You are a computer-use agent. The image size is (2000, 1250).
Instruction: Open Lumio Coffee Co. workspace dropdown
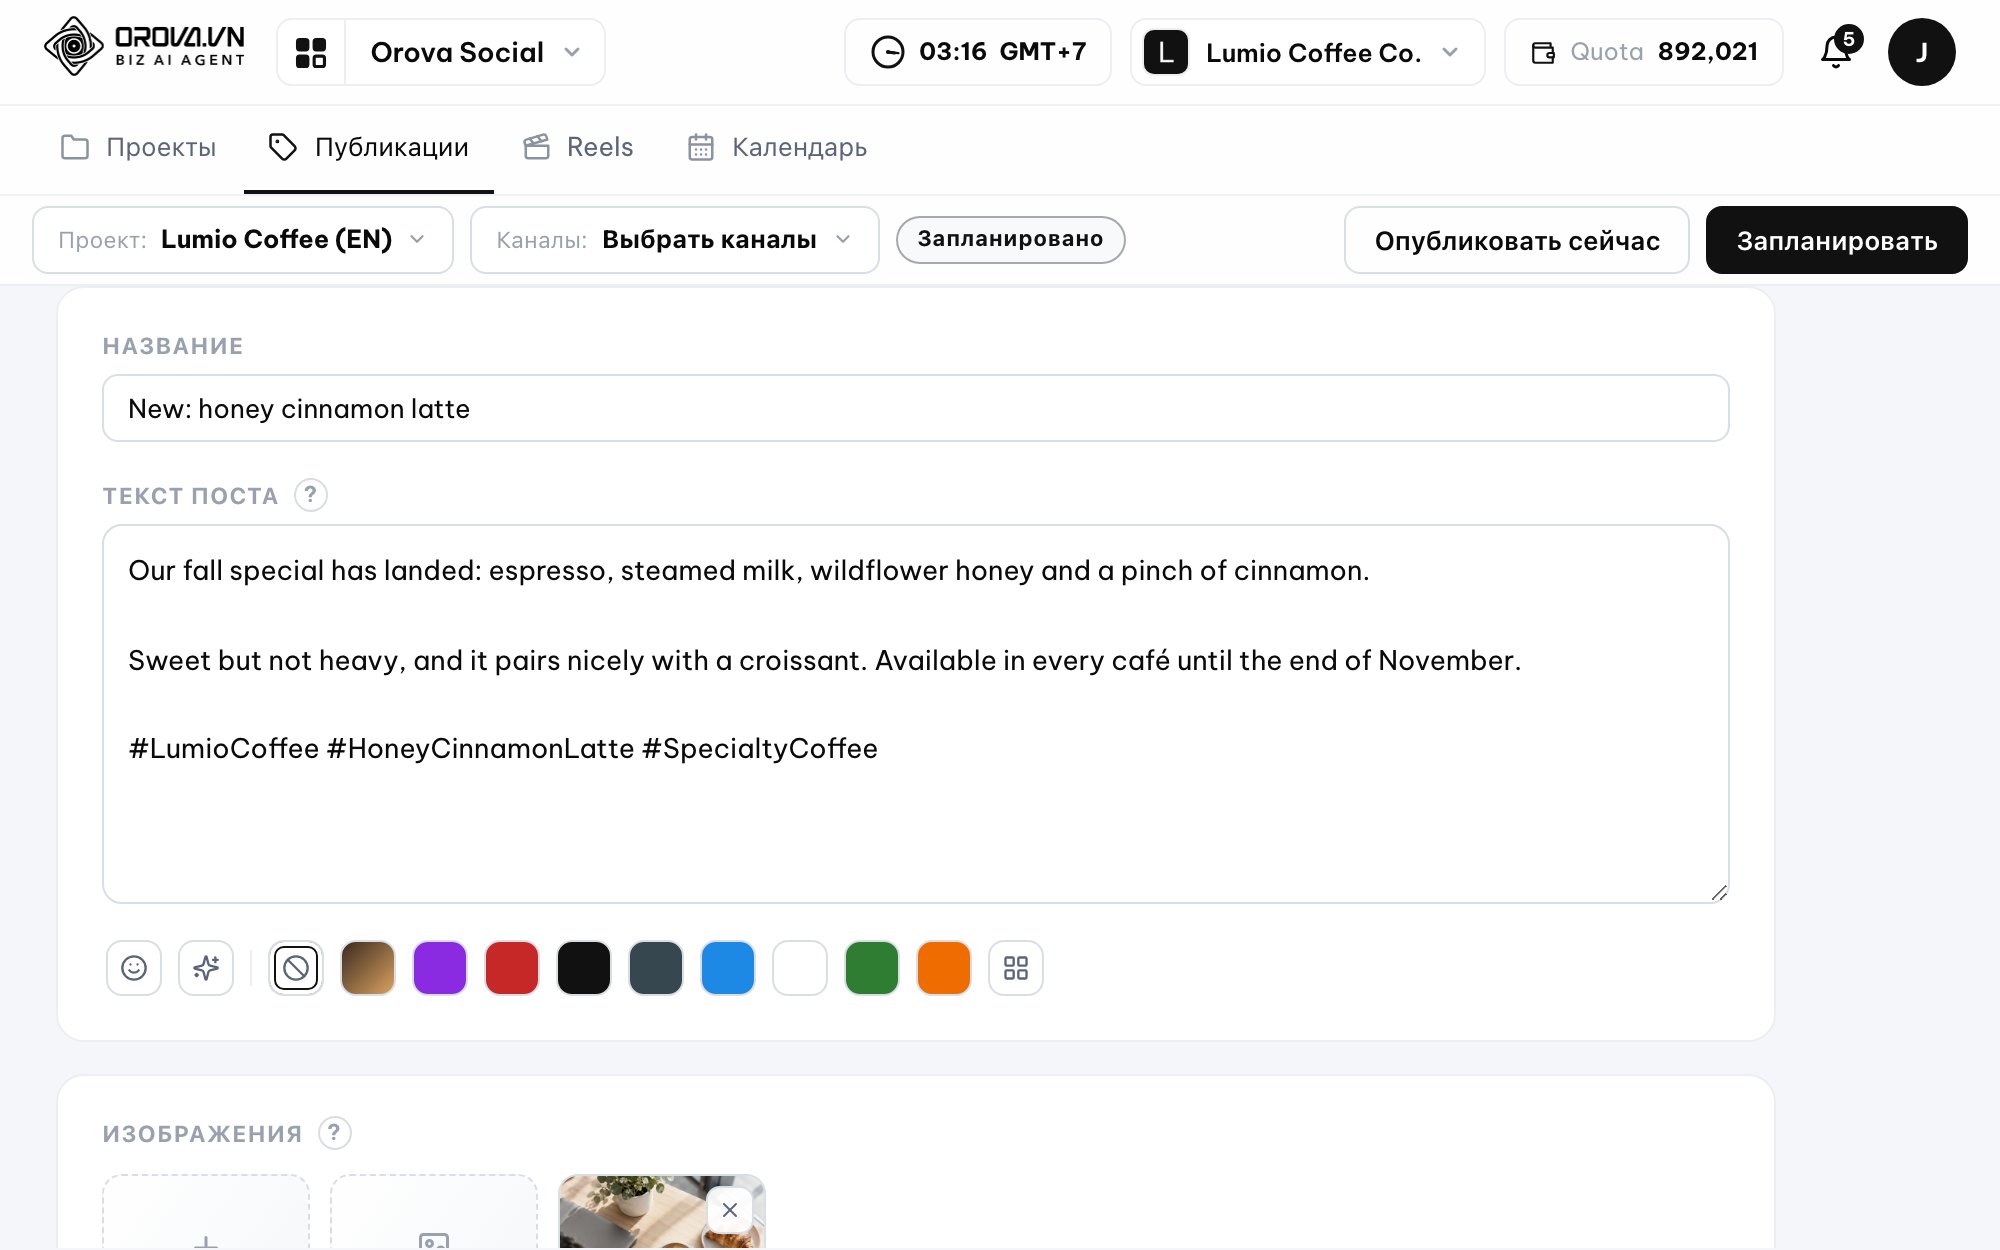click(x=1308, y=52)
